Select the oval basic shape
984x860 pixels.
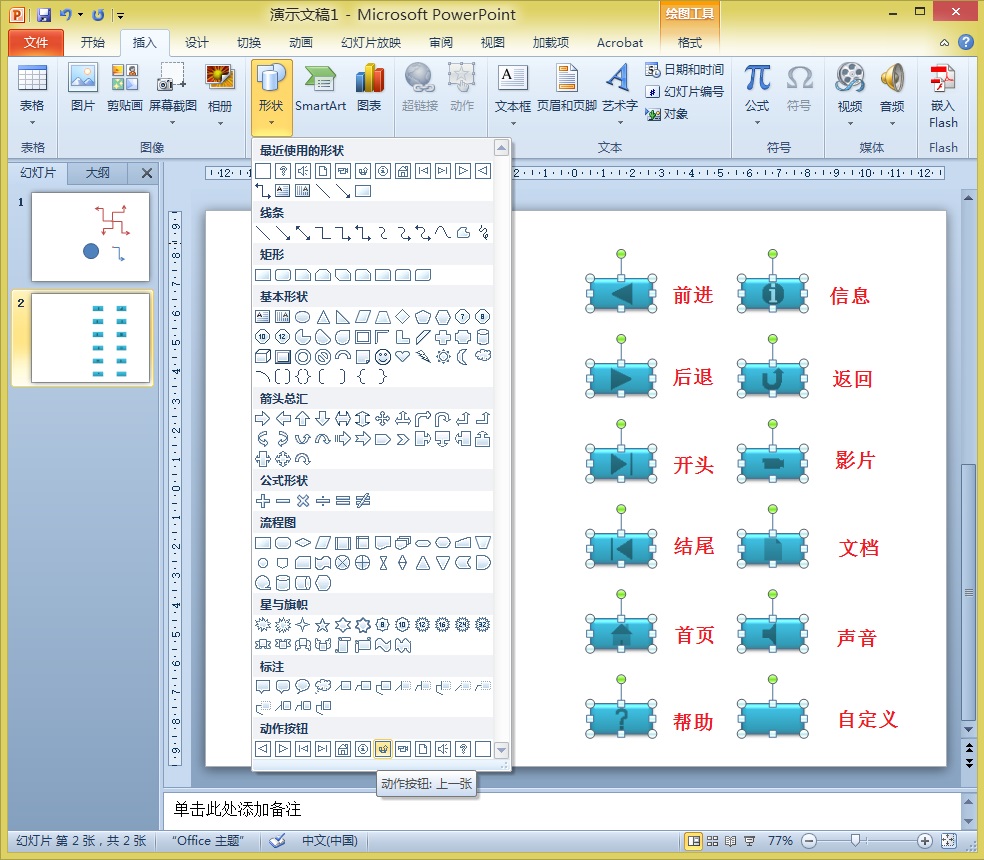[x=302, y=317]
